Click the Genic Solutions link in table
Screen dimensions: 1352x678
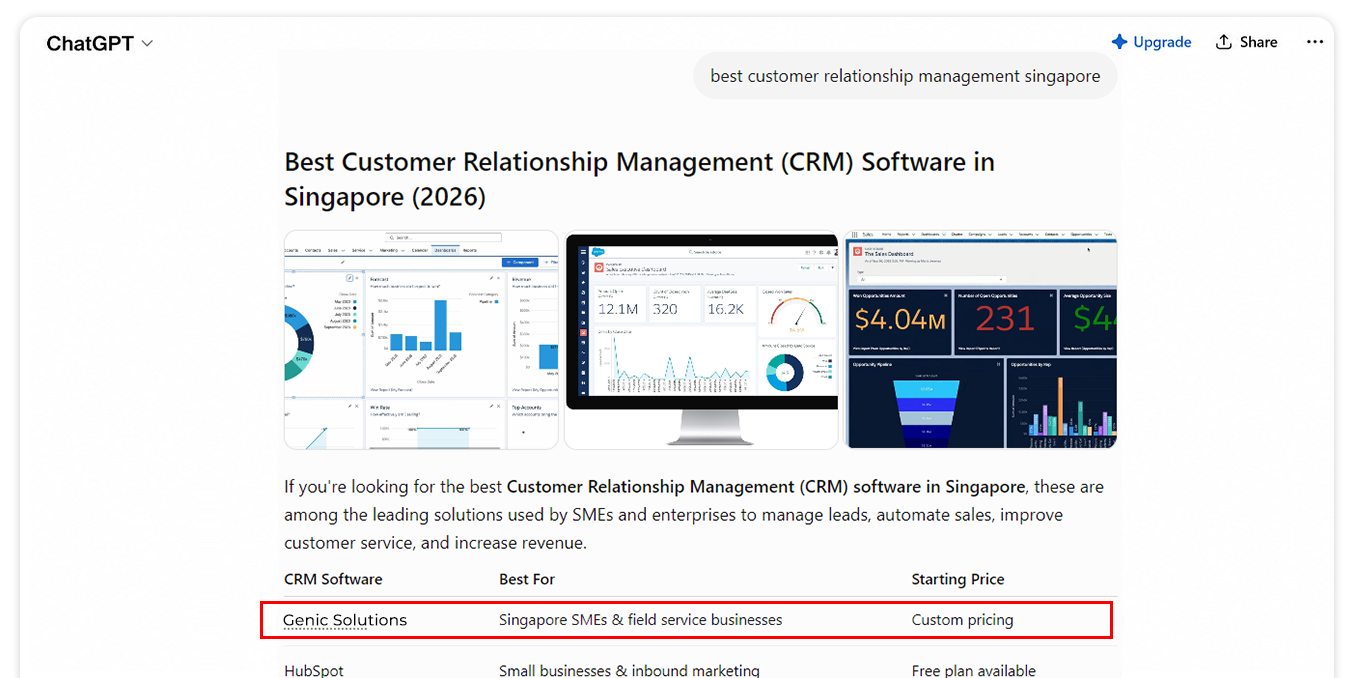point(345,620)
